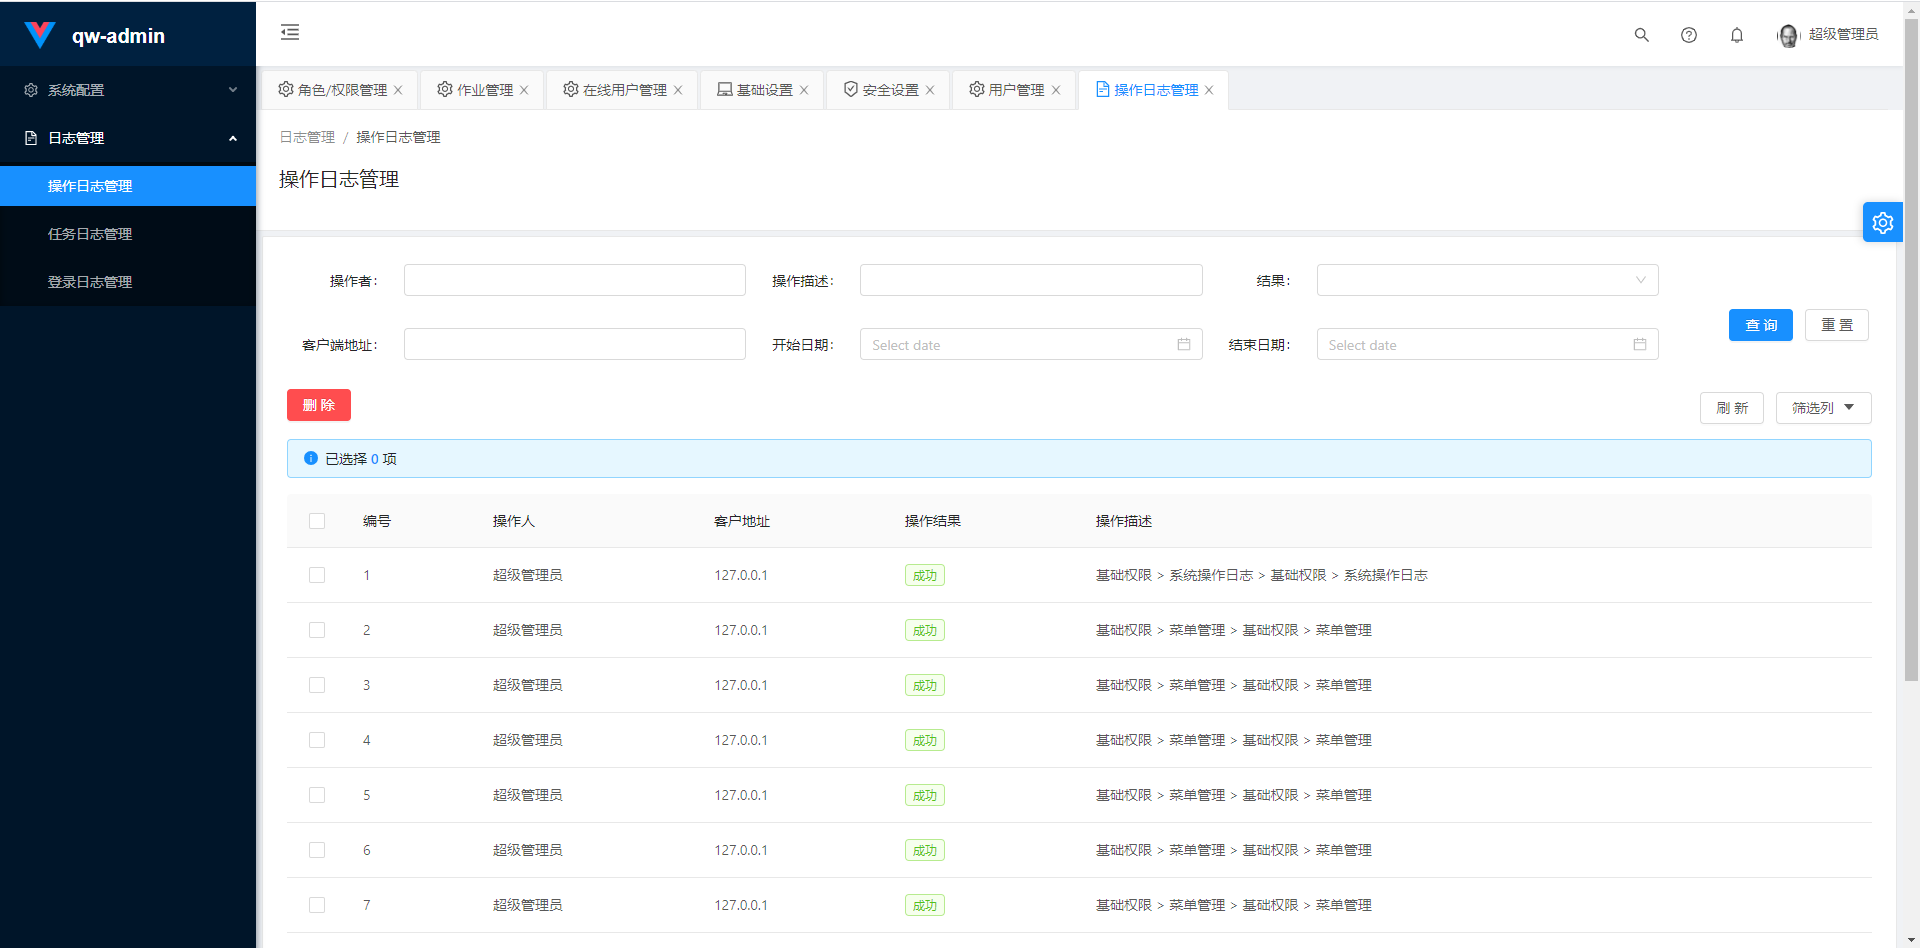Click the red 删除 button
The height and width of the screenshot is (948, 1920).
(319, 405)
